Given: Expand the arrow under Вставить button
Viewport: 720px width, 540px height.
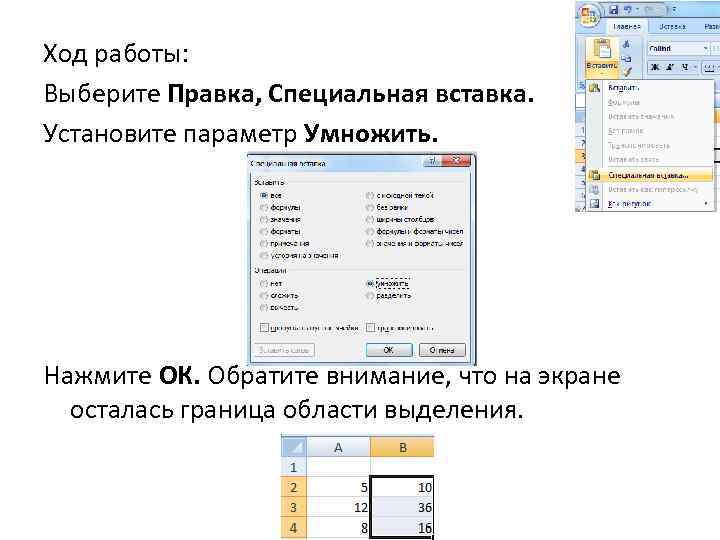Looking at the screenshot, I should 602,73.
